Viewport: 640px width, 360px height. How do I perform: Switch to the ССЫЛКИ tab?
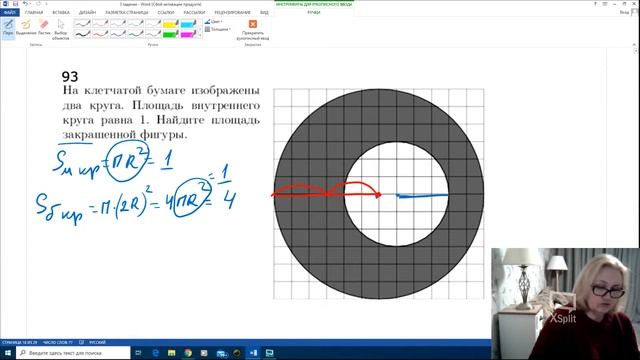[166, 13]
